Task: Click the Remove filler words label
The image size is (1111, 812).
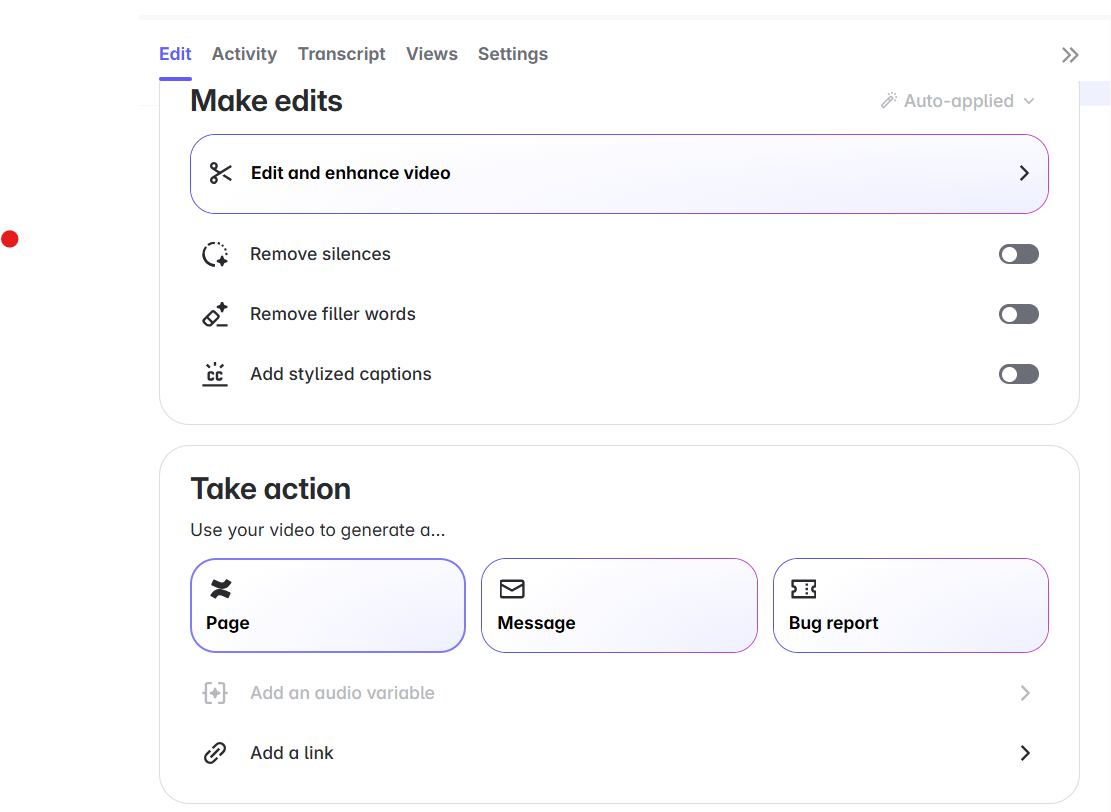Action: pyautogui.click(x=333, y=314)
